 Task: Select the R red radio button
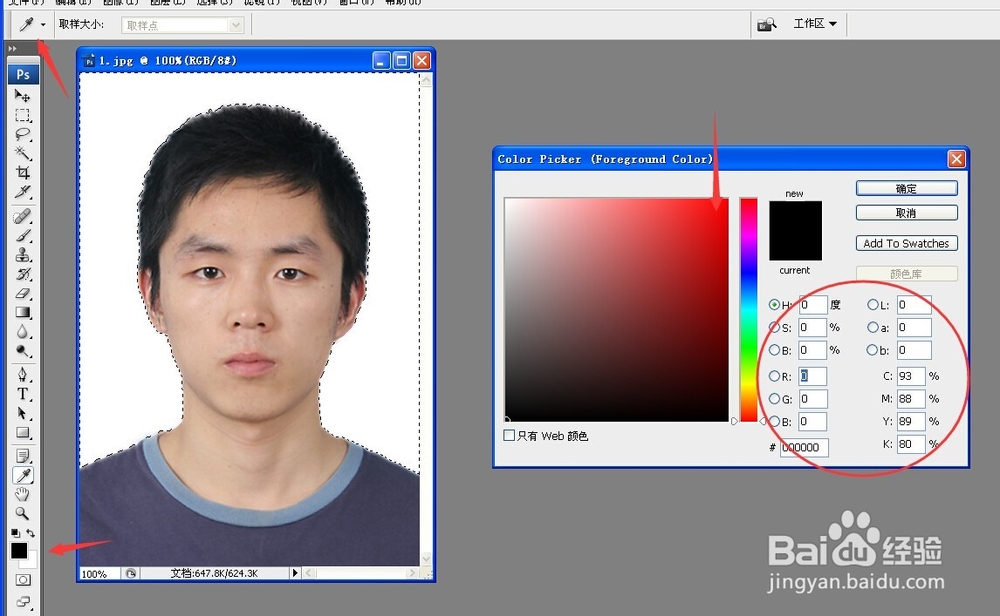tap(774, 376)
